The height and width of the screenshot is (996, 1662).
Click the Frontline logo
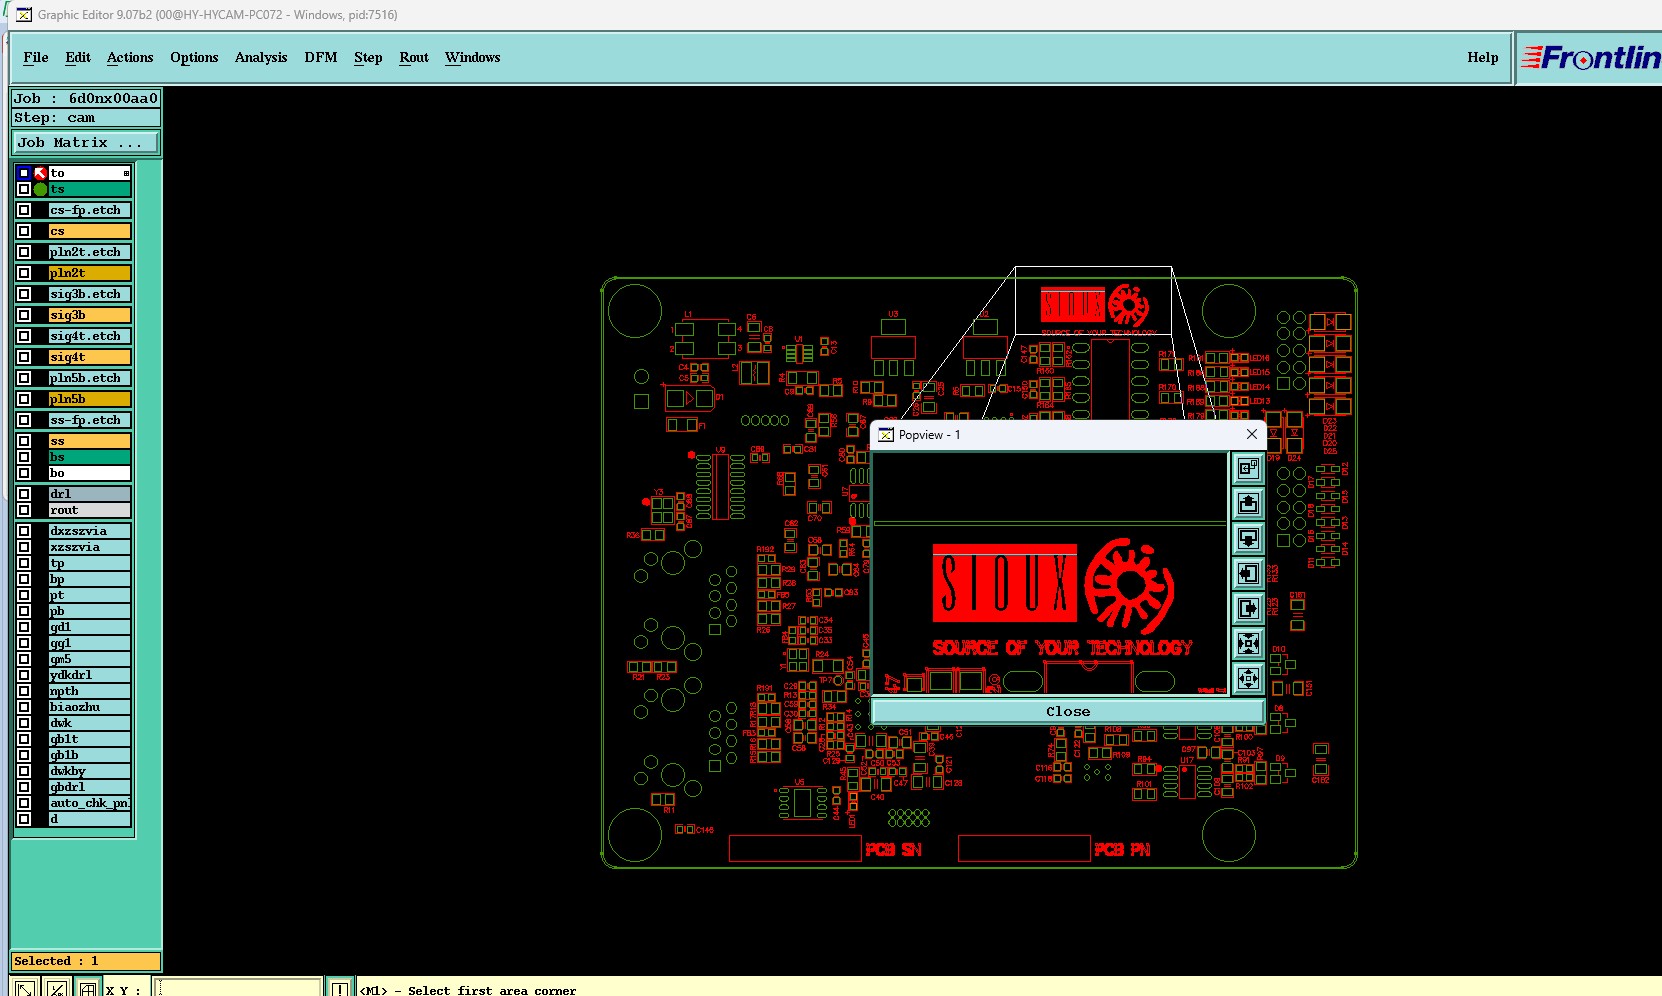click(1592, 58)
